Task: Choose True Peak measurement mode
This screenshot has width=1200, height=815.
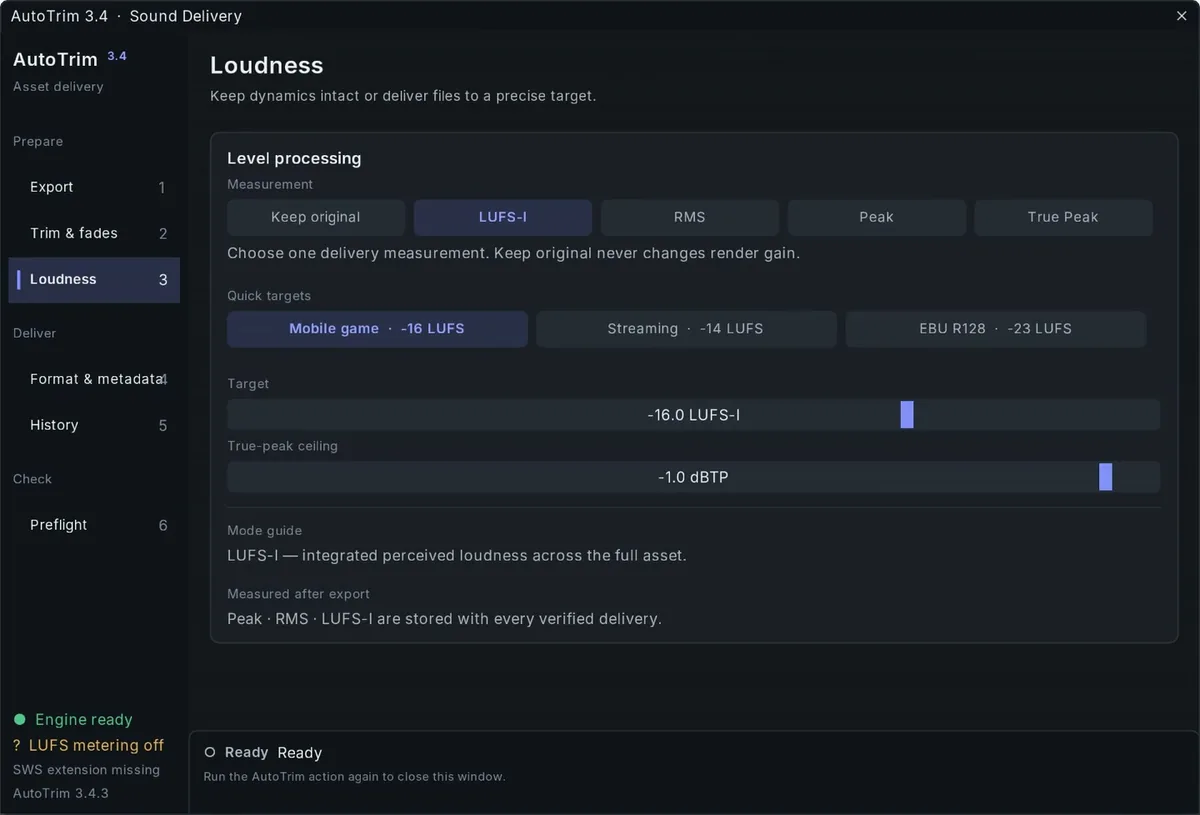Action: [1063, 217]
